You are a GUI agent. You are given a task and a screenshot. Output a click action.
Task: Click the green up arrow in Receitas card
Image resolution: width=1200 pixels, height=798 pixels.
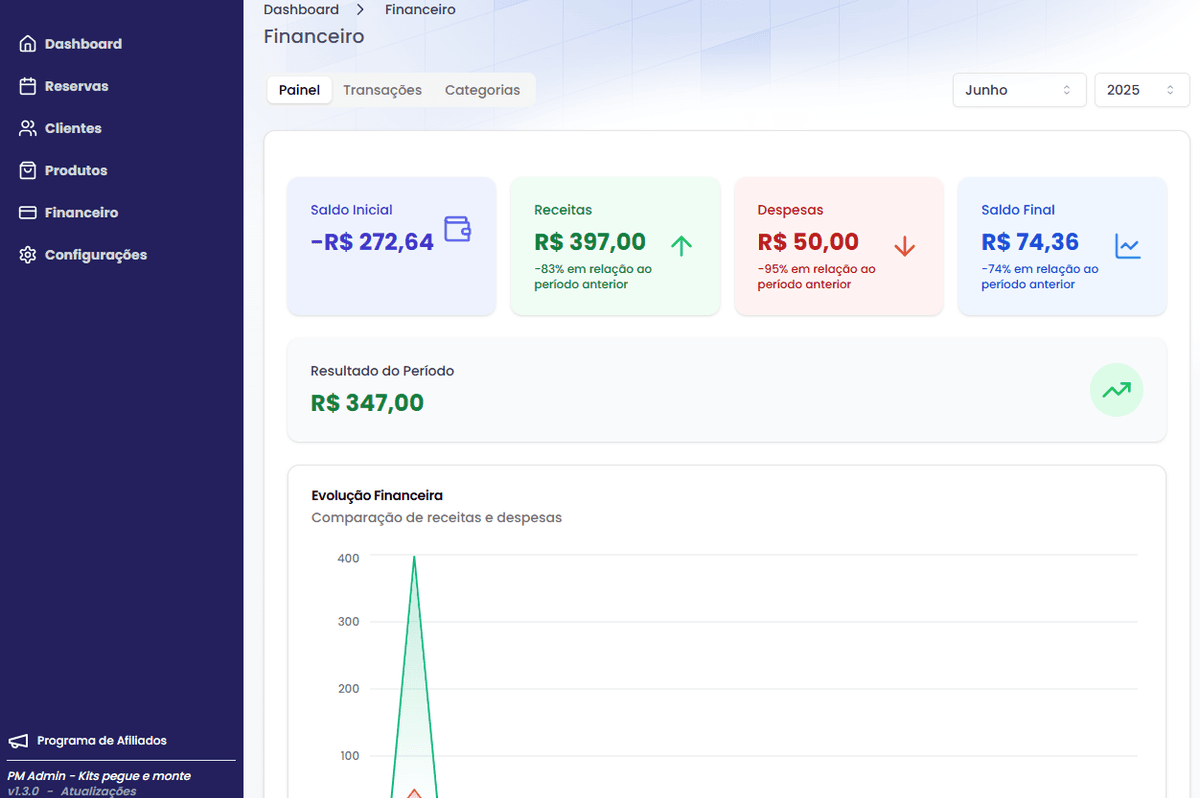681,246
